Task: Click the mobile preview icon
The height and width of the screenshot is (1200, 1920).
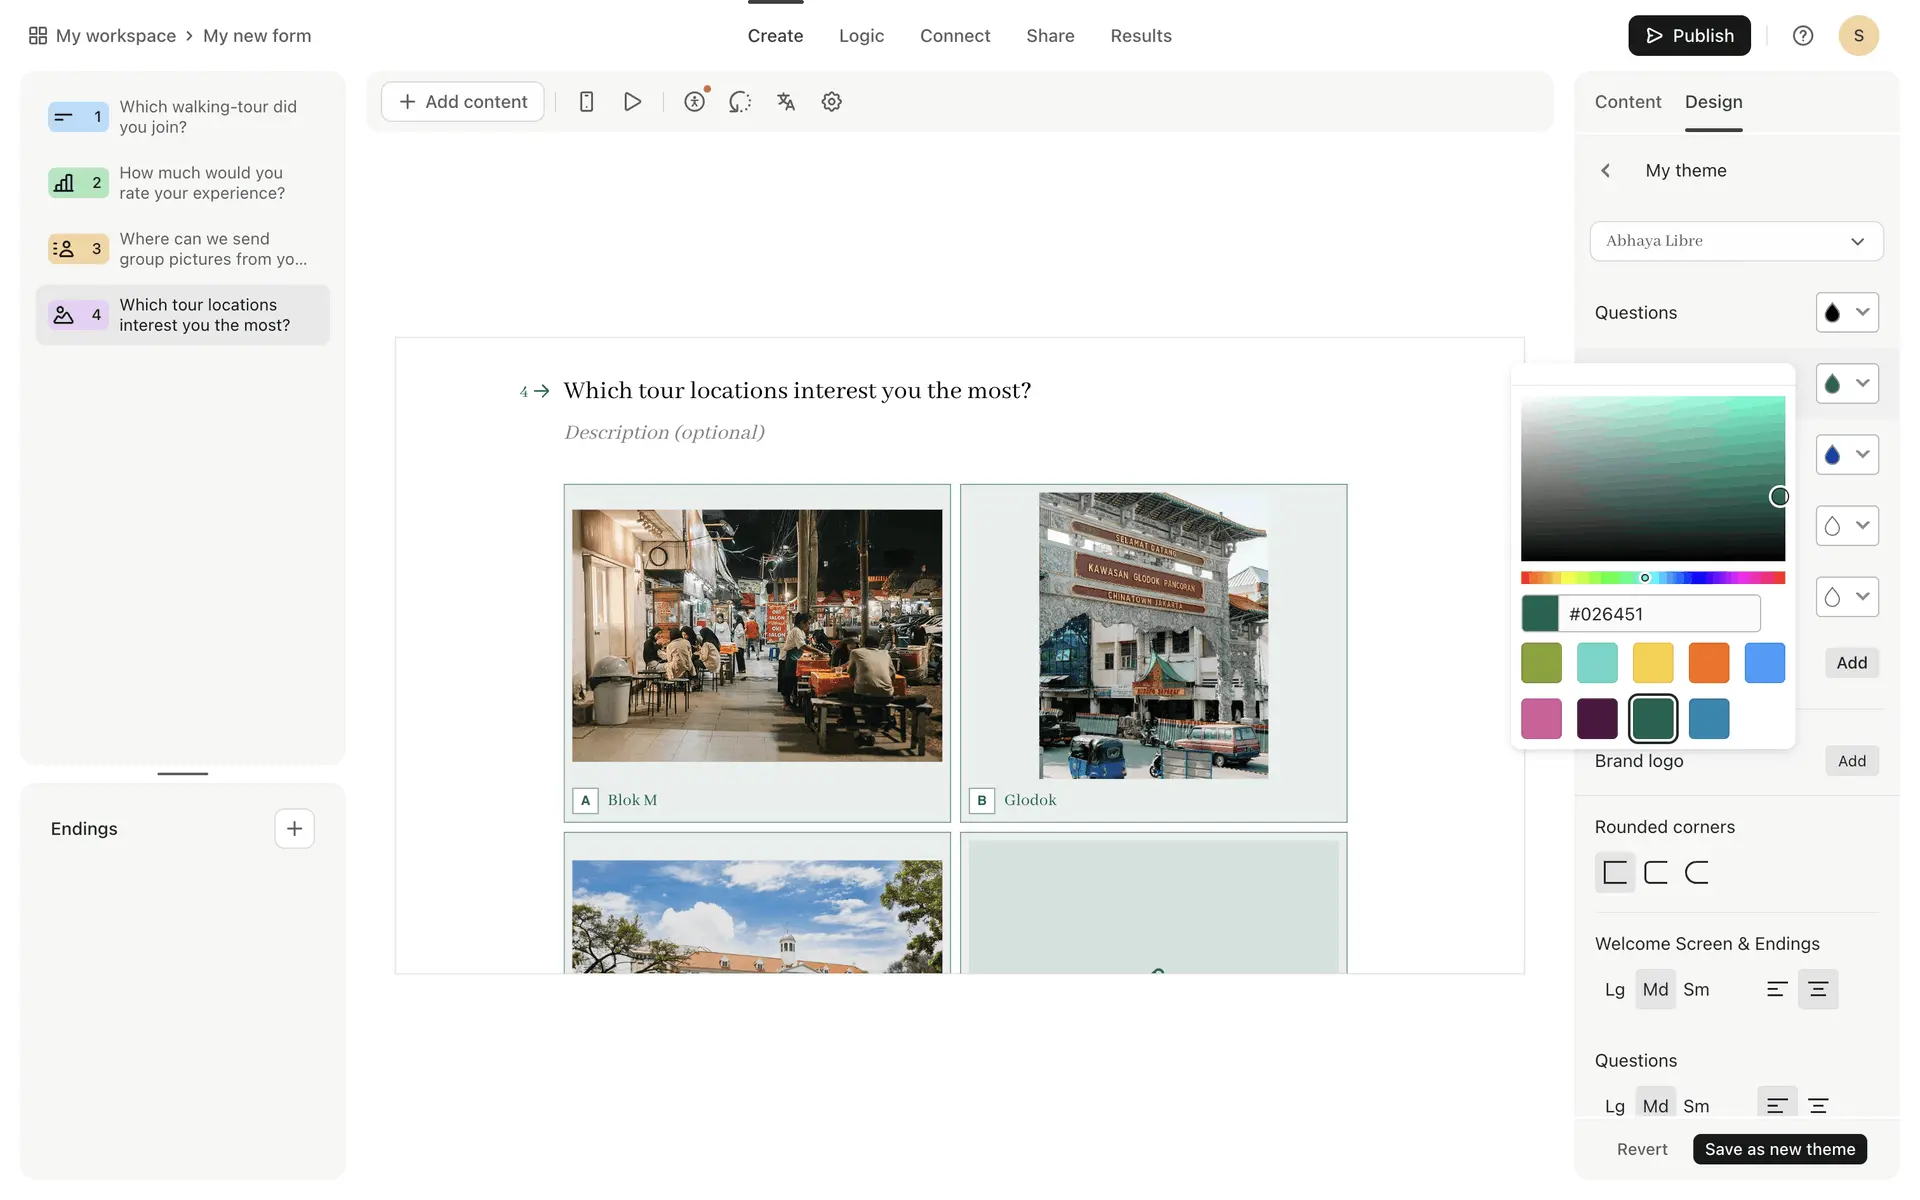Action: pyautogui.click(x=587, y=102)
